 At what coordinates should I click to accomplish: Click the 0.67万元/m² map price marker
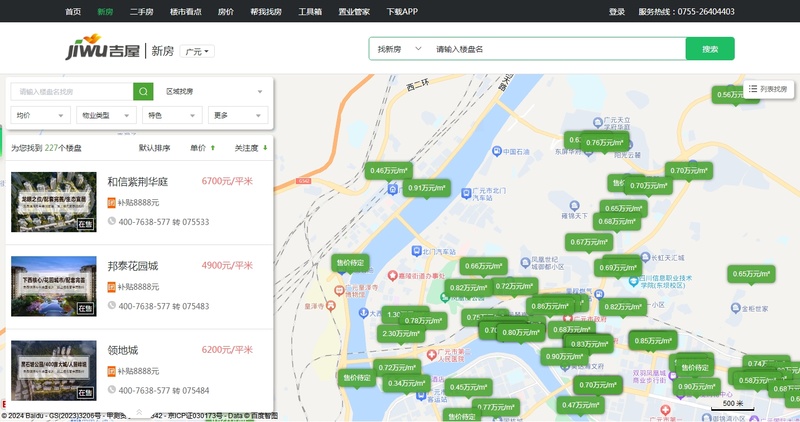(x=589, y=241)
